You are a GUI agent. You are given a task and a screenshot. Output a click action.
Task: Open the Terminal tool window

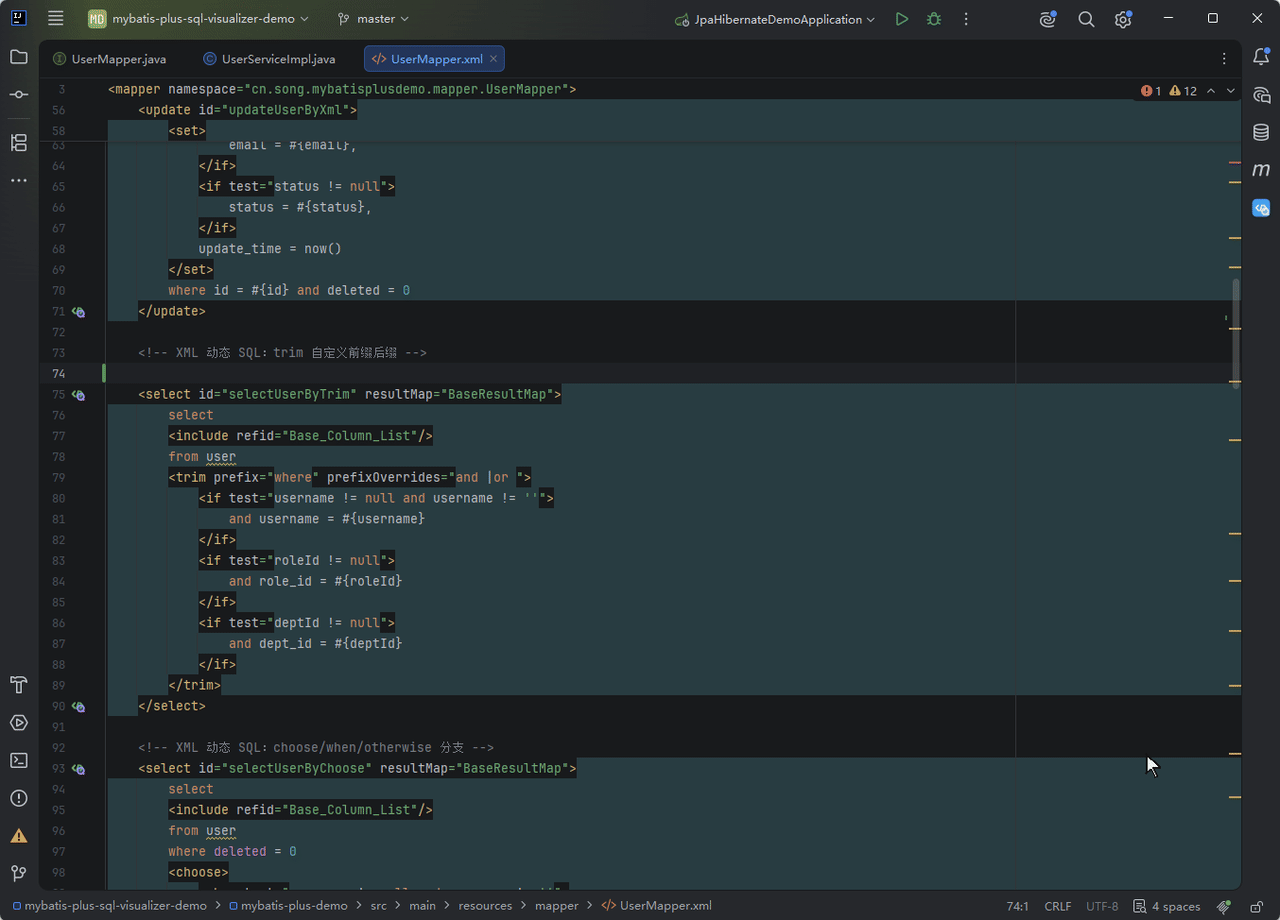point(19,760)
